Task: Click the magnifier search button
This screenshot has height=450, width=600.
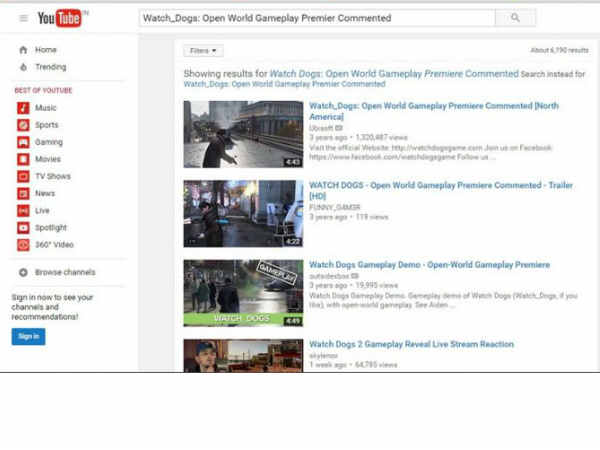Action: click(515, 18)
